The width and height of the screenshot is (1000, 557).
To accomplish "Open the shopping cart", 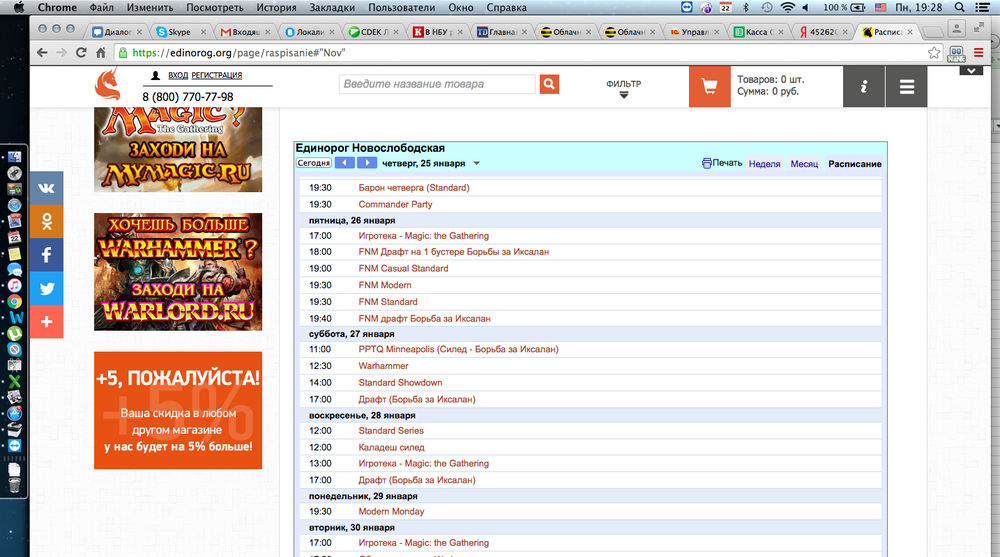I will click(709, 87).
